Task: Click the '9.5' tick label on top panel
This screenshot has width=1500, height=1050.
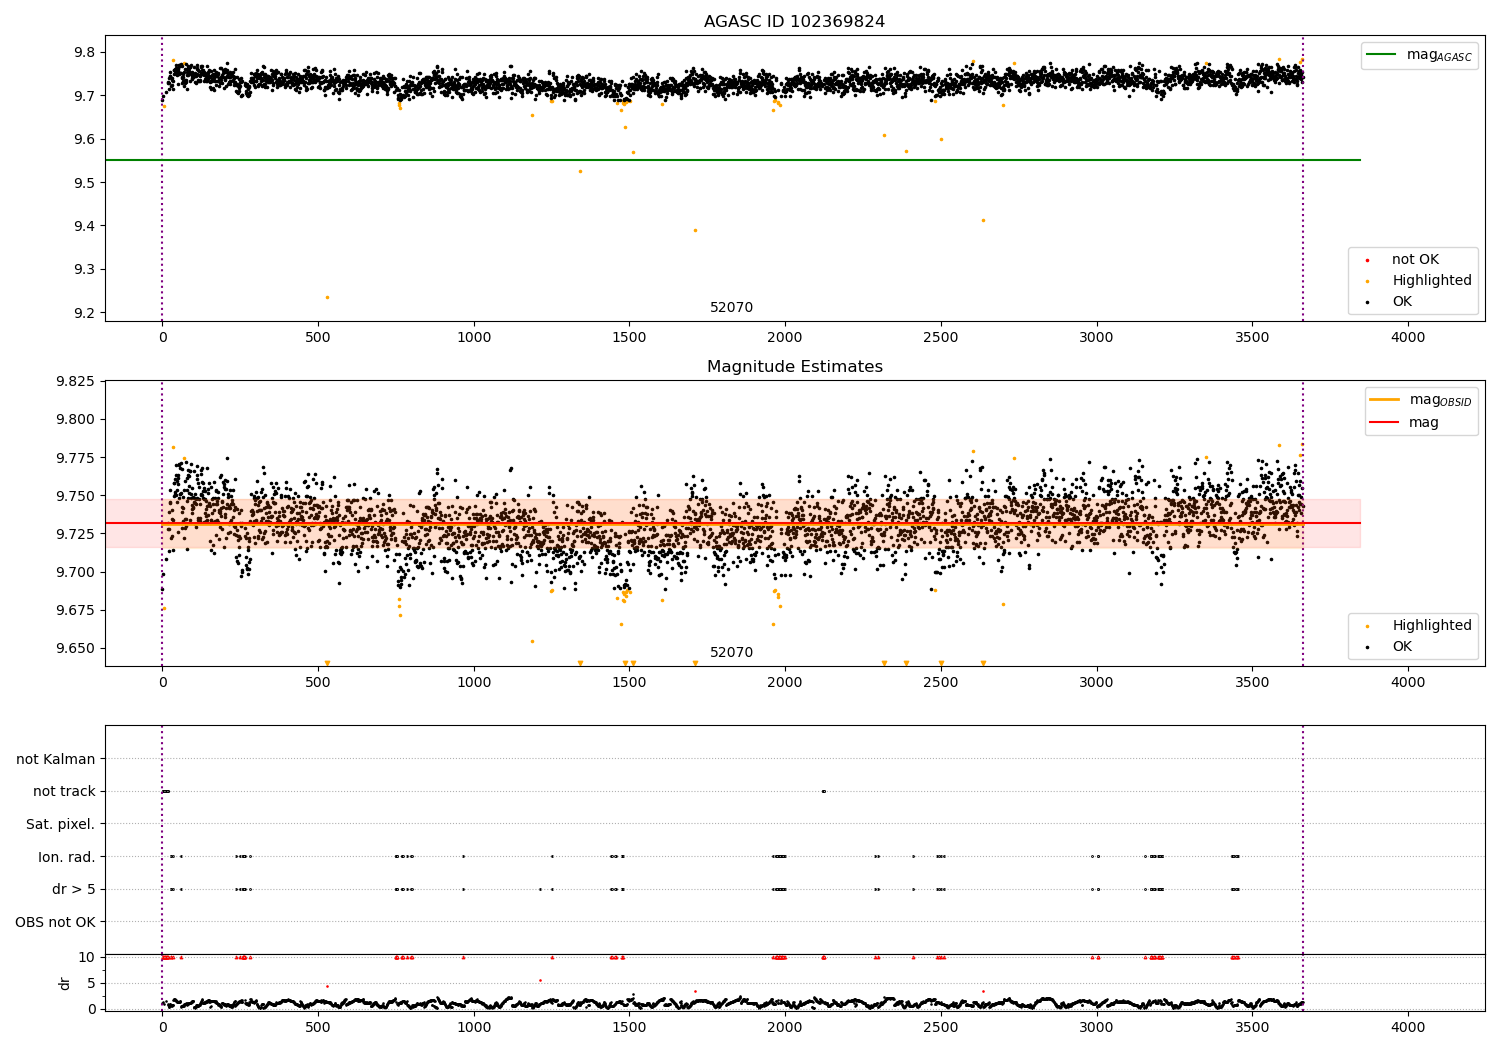Action: pyautogui.click(x=84, y=183)
